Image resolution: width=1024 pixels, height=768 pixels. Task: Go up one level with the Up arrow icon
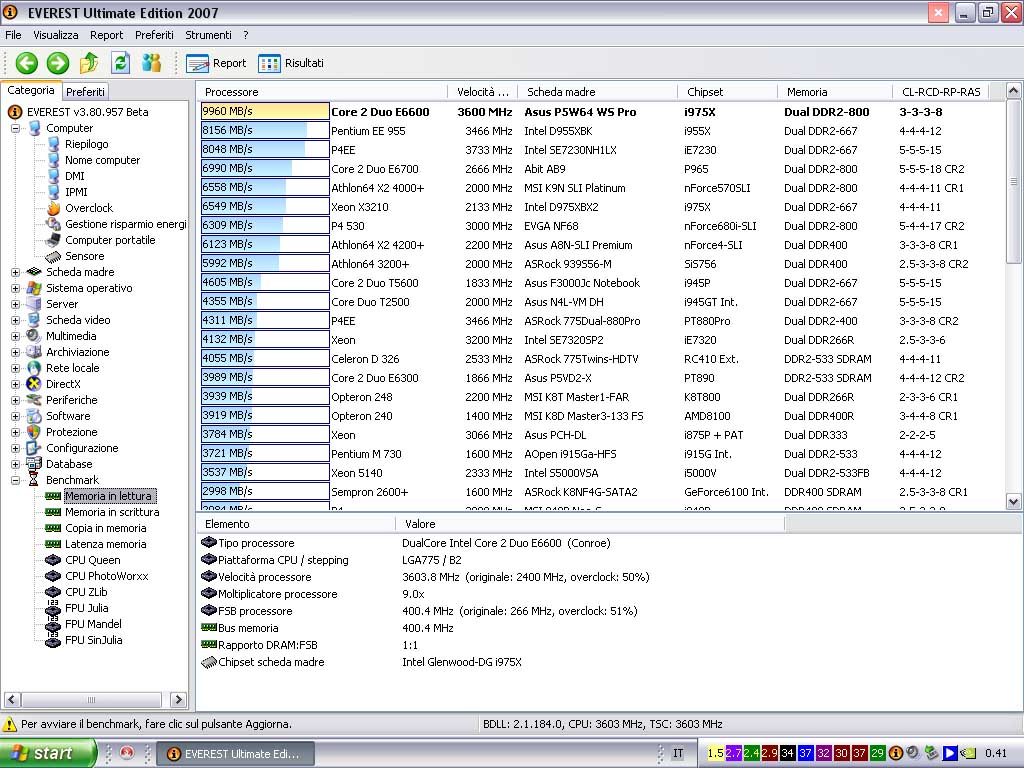[89, 63]
